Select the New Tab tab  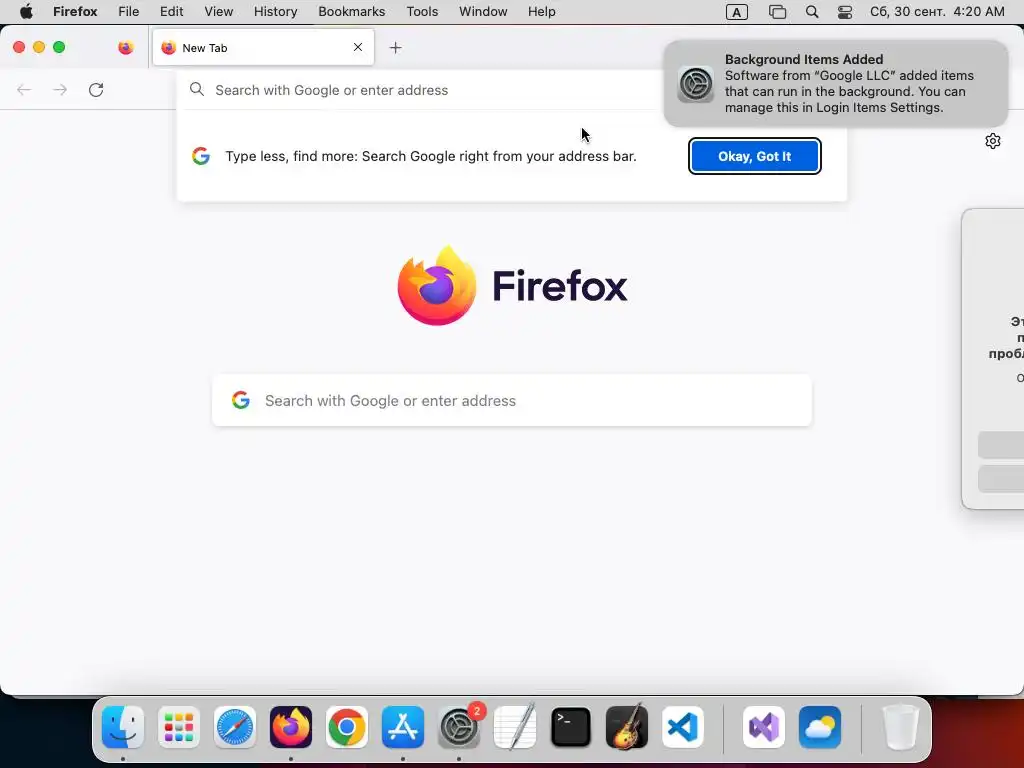(x=263, y=48)
